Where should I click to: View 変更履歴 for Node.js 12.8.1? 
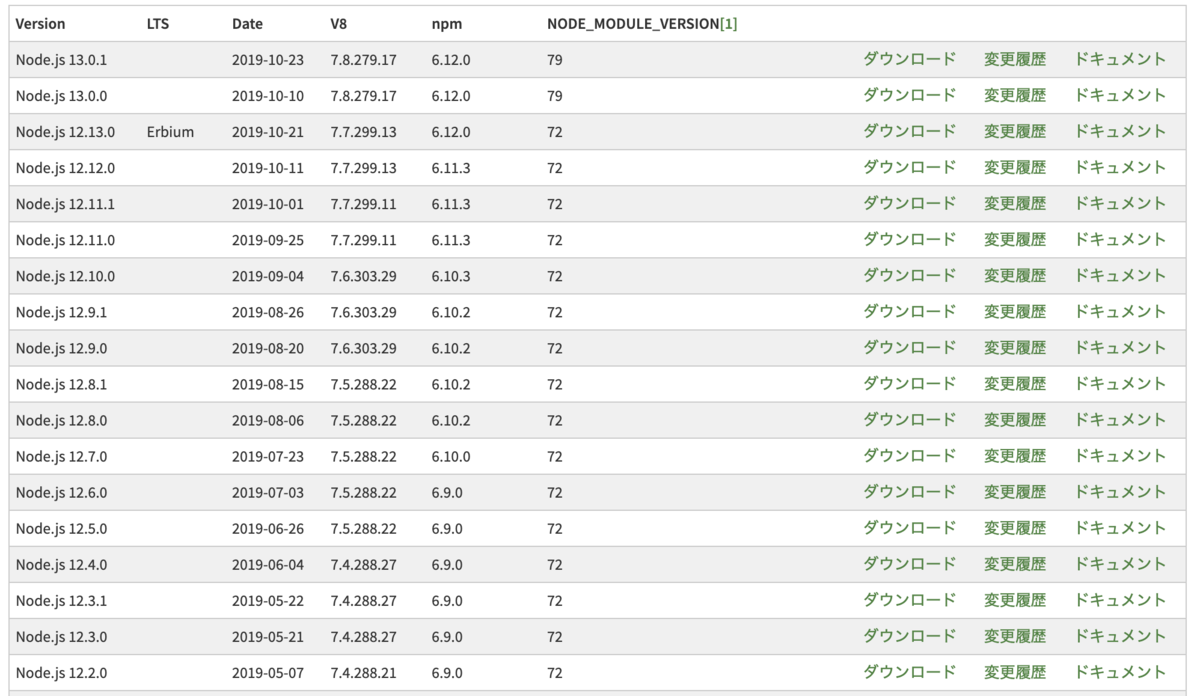point(1015,383)
